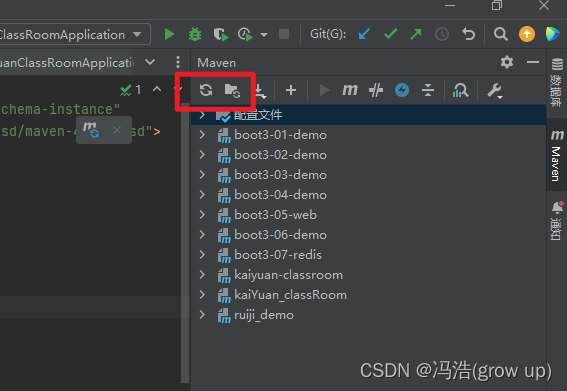Image resolution: width=567 pixels, height=391 pixels.
Task: Stop the running process
Action: [284, 34]
